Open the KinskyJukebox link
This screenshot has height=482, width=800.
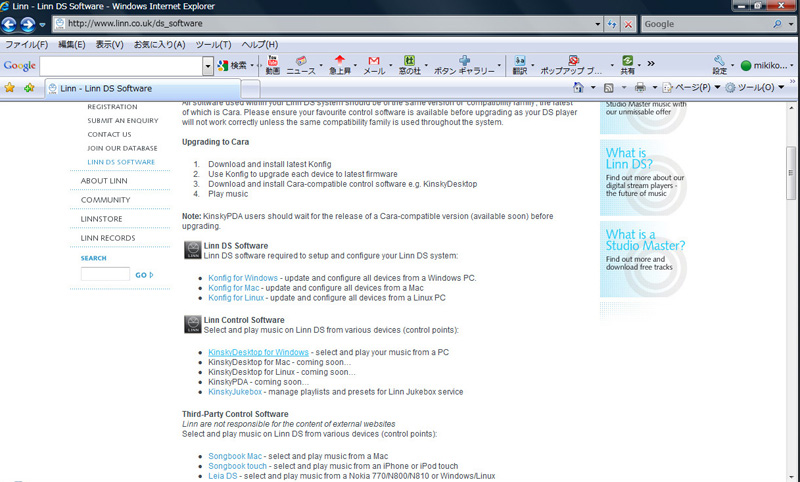pyautogui.click(x=235, y=392)
